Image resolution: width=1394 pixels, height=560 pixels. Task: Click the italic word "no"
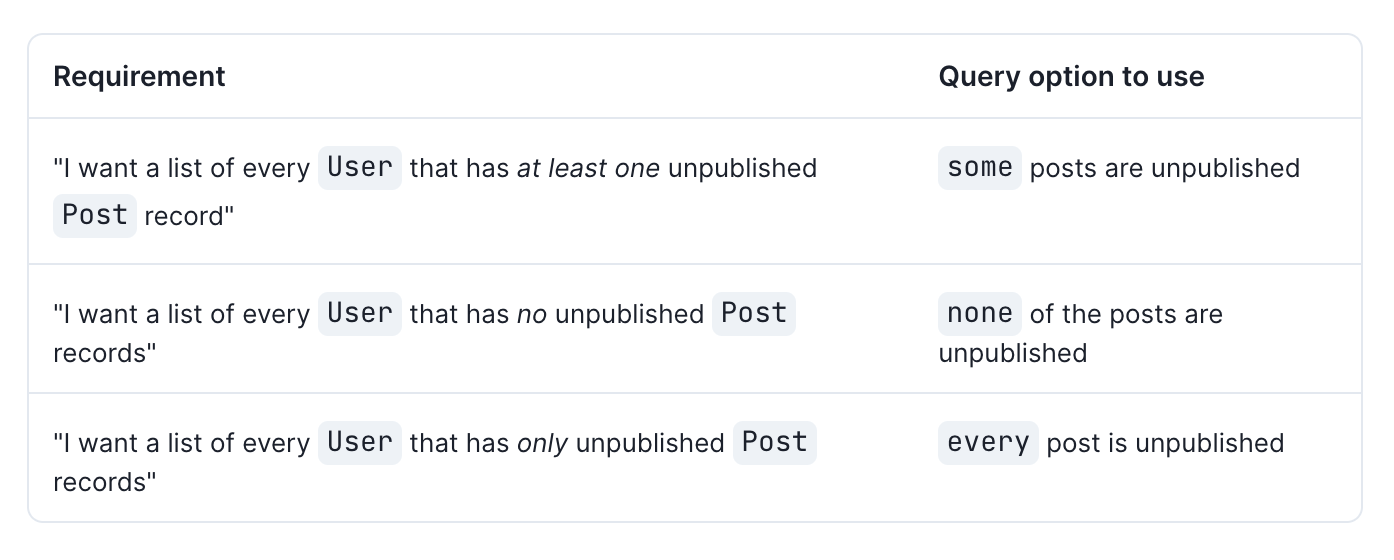[531, 314]
